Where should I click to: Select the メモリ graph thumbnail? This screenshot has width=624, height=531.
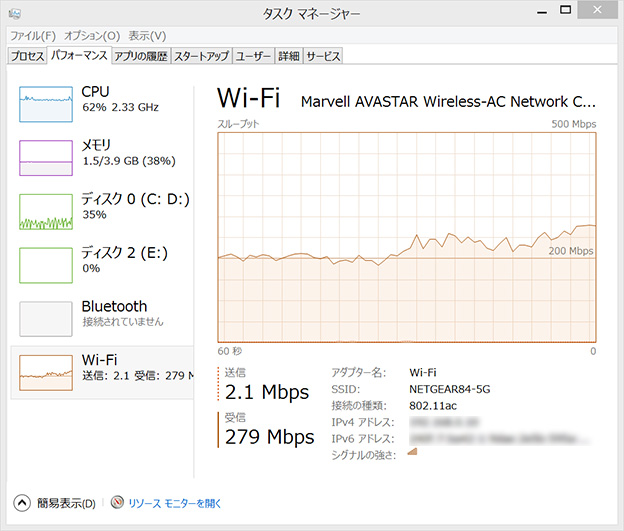[x=46, y=158]
